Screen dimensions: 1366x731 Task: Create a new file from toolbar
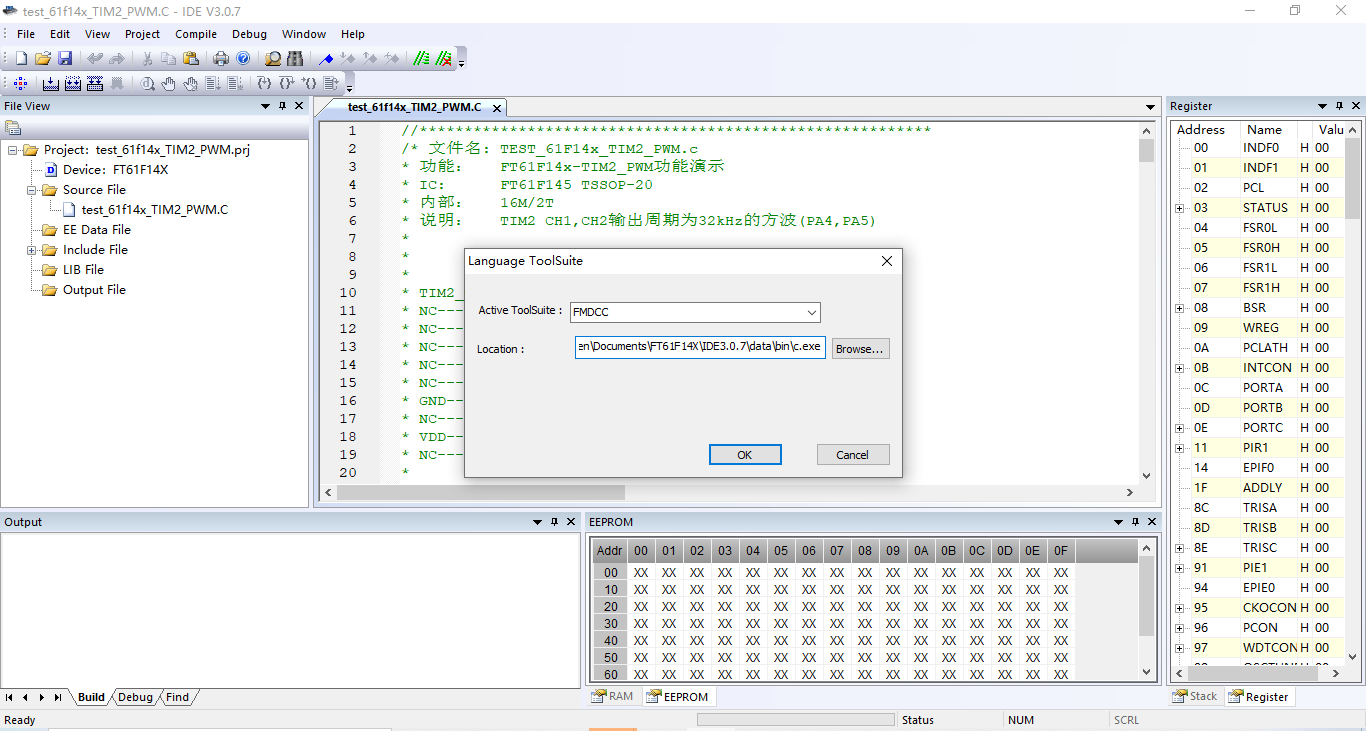21,59
